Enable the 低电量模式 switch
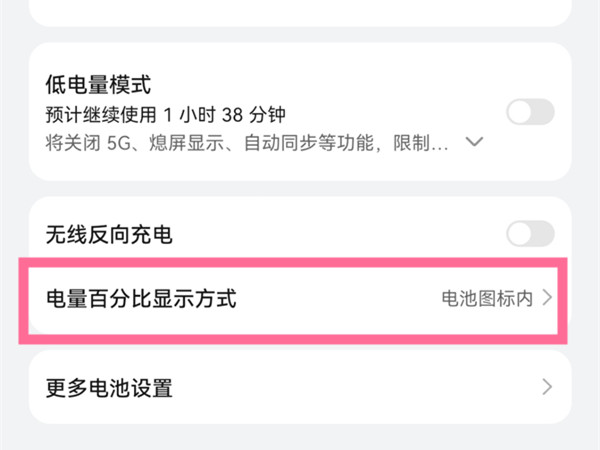The width and height of the screenshot is (600, 450). point(530,112)
